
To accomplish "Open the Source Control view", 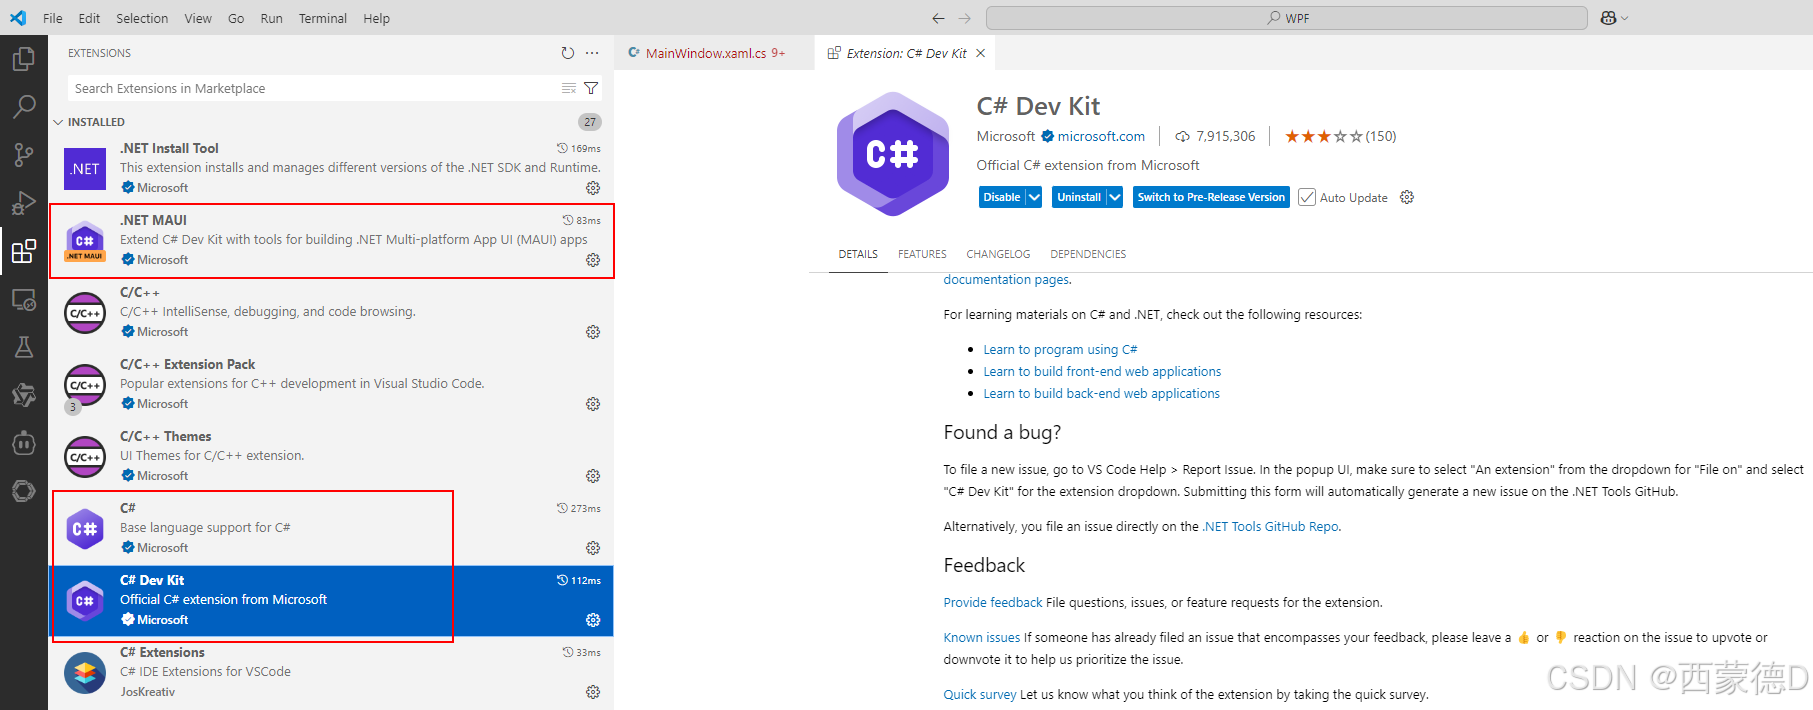I will 23,154.
